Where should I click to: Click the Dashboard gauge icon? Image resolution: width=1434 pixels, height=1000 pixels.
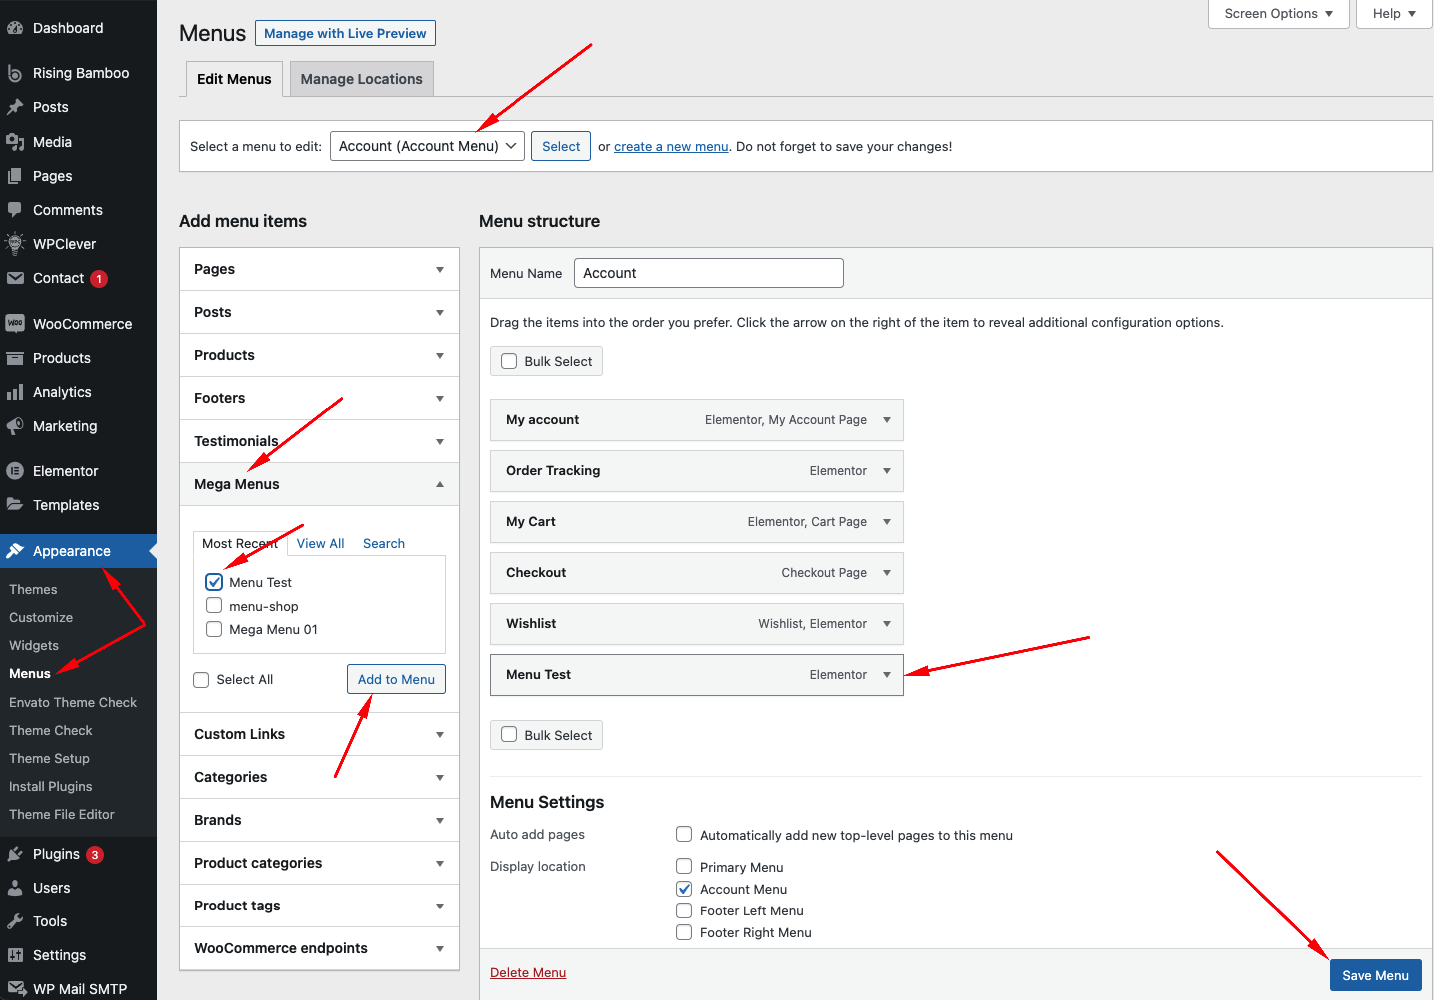(x=15, y=28)
